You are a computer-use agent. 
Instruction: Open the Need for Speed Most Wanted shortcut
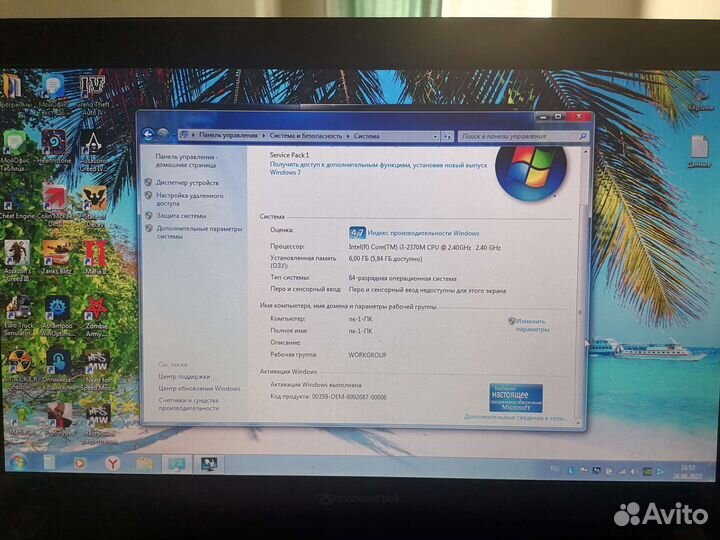tap(96, 371)
